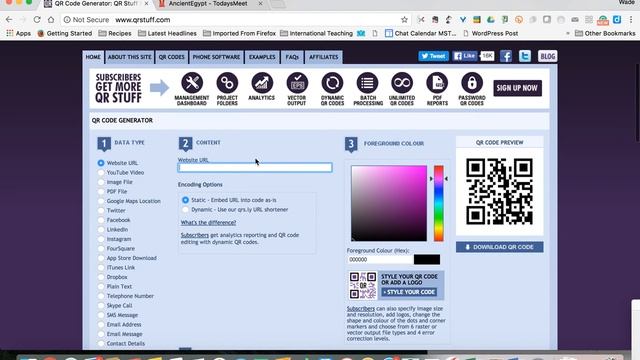Viewport: 640px width, 360px height.
Task: Open the Other Bookmarks folder
Action: 605,33
